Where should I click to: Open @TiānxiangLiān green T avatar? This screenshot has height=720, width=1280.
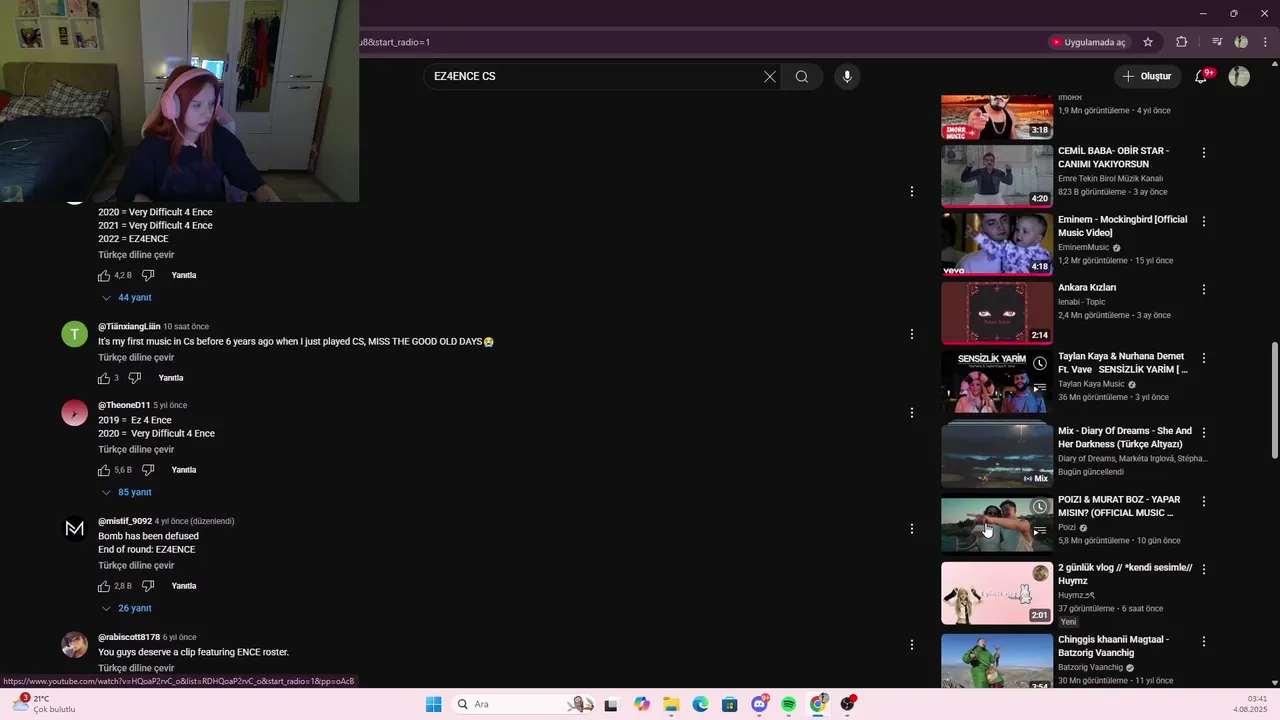pyautogui.click(x=75, y=334)
